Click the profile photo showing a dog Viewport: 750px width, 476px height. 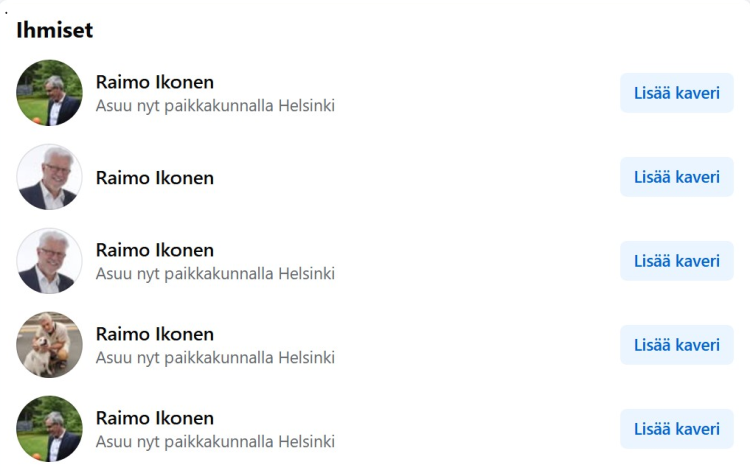coord(49,345)
